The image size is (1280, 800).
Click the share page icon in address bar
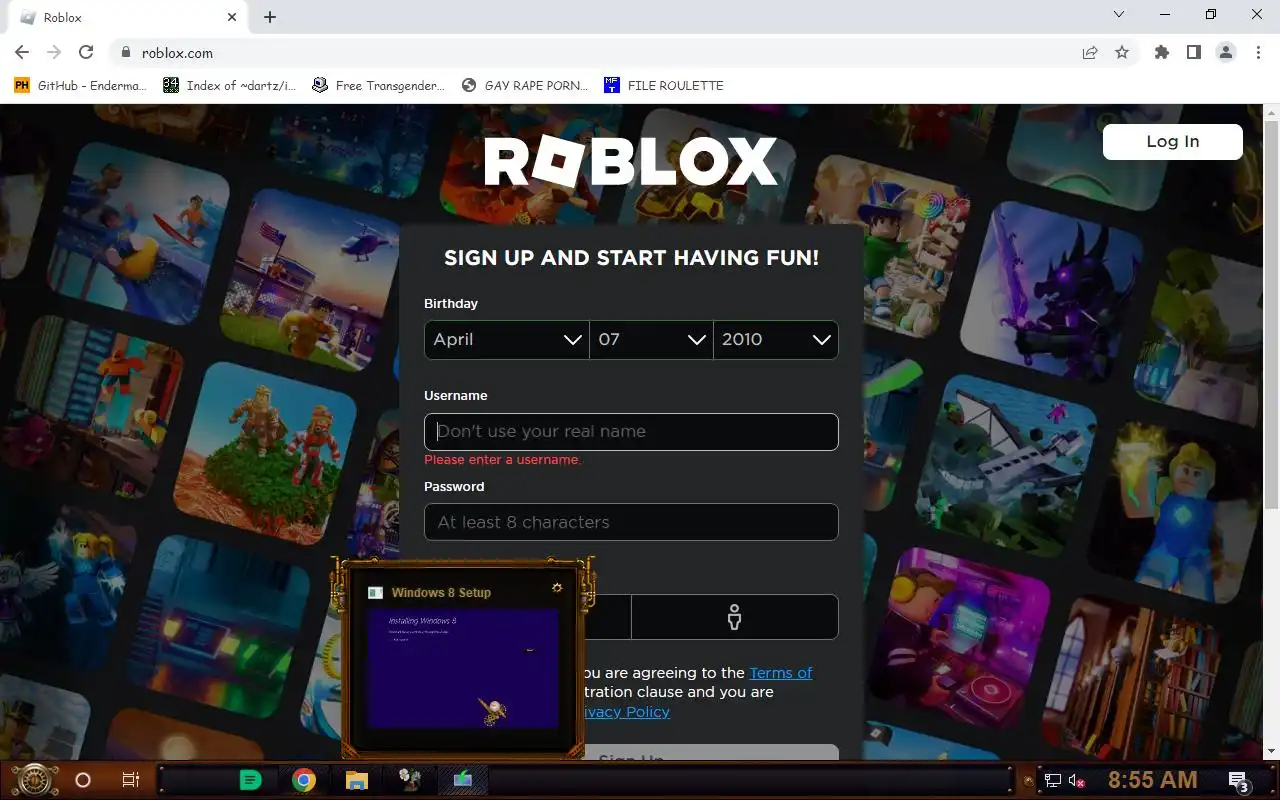(x=1090, y=53)
